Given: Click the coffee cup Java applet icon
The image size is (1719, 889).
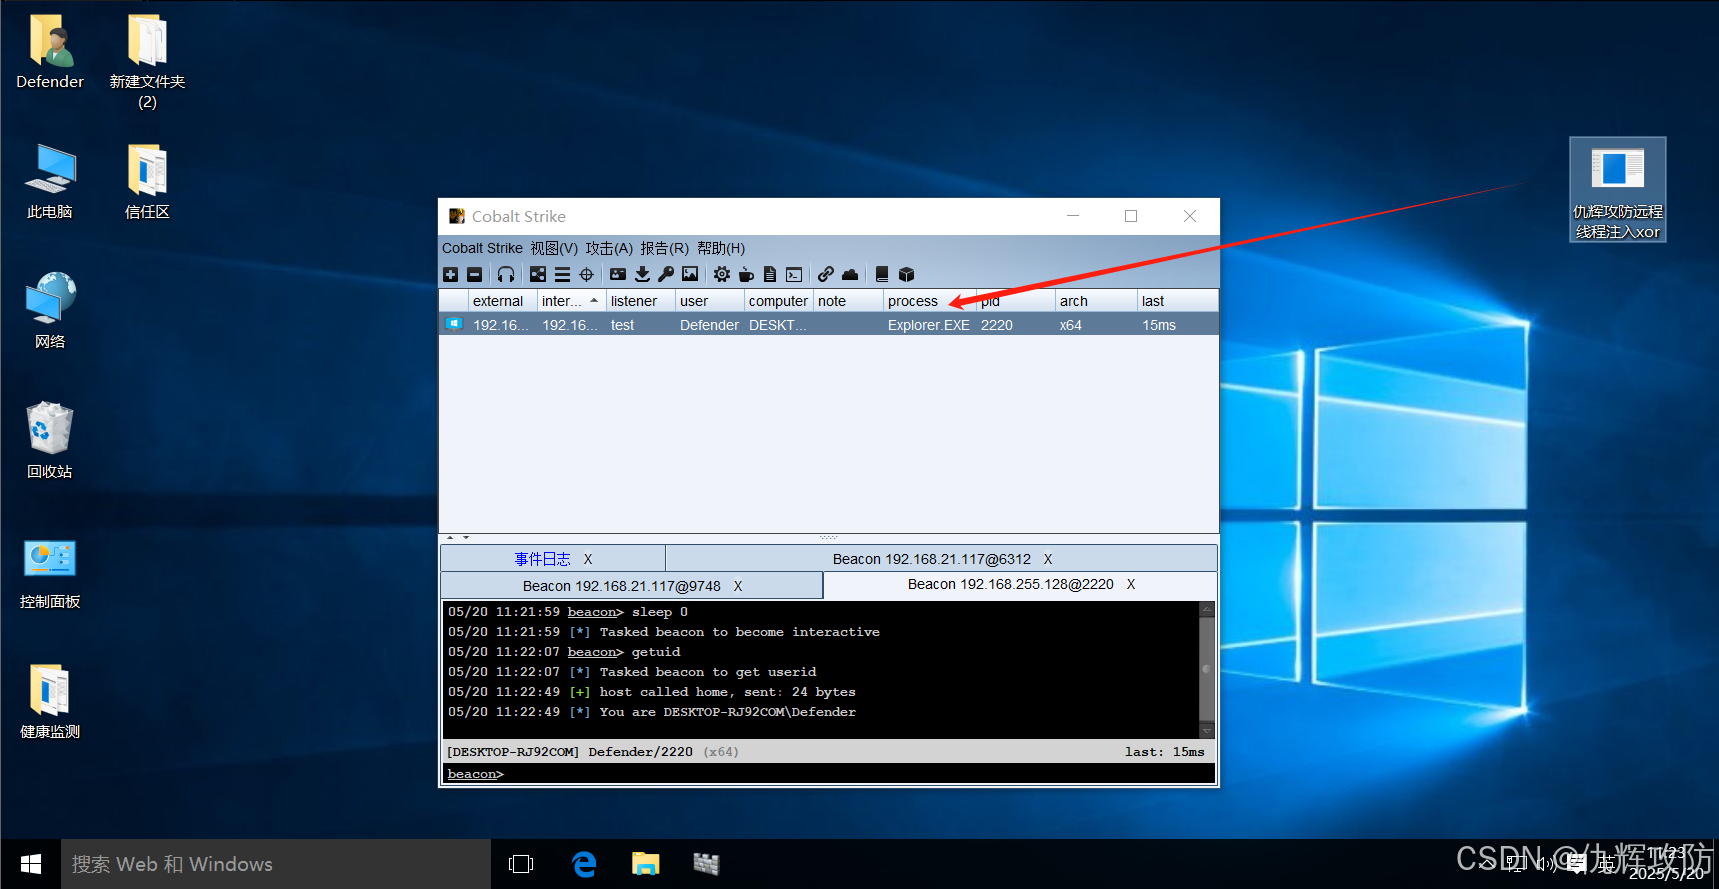Looking at the screenshot, I should [746, 274].
